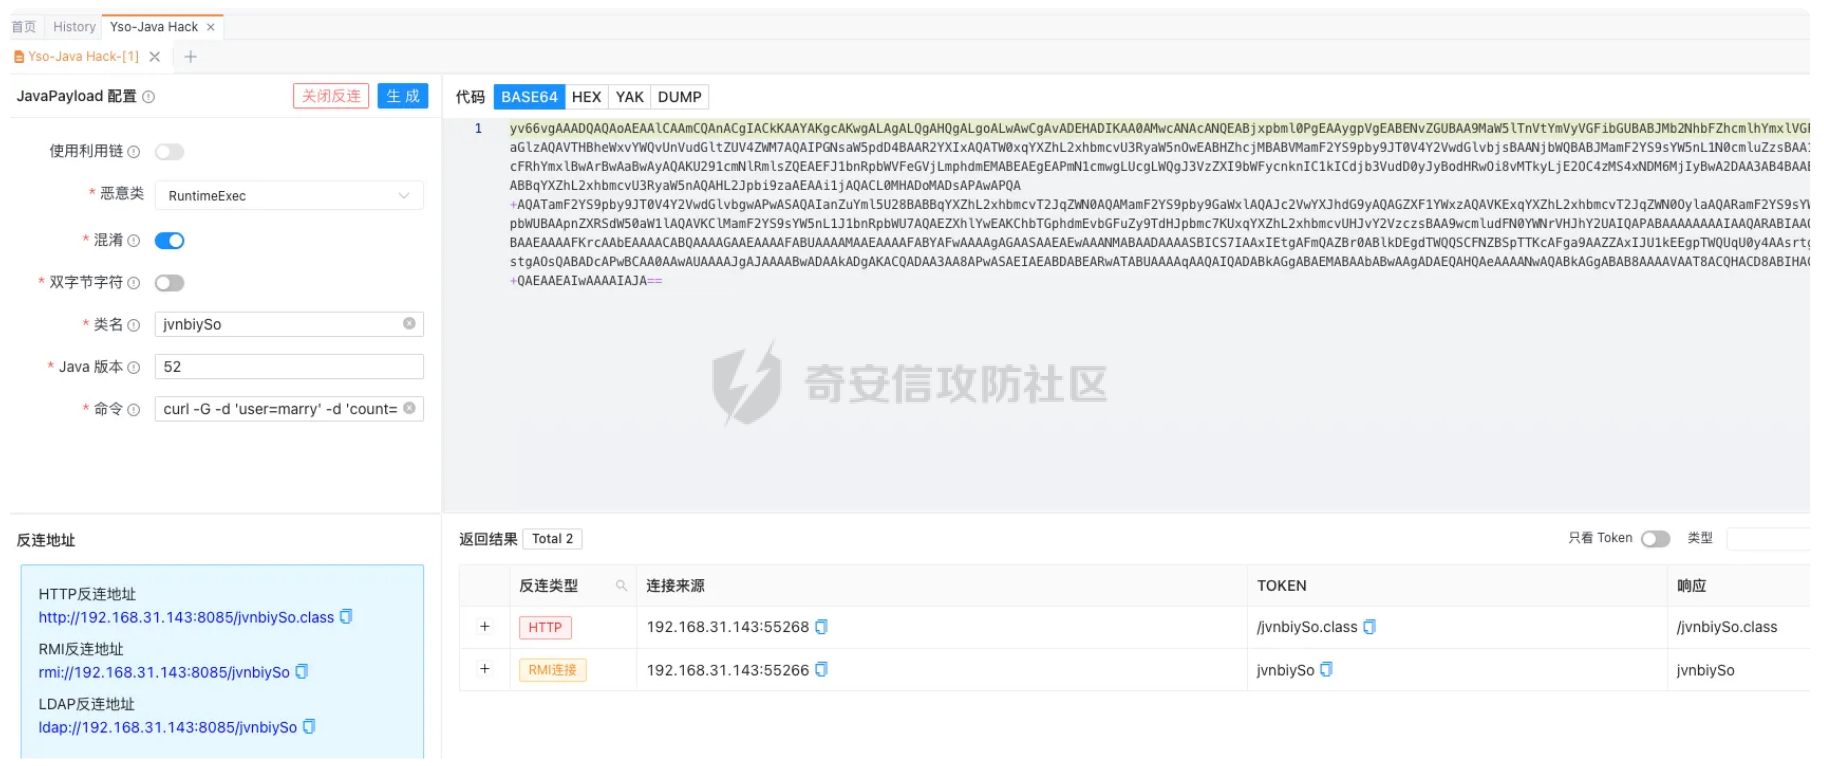Image resolution: width=1824 pixels, height=766 pixels.
Task: Click the 反连地址 panel heading
Action: coord(46,541)
